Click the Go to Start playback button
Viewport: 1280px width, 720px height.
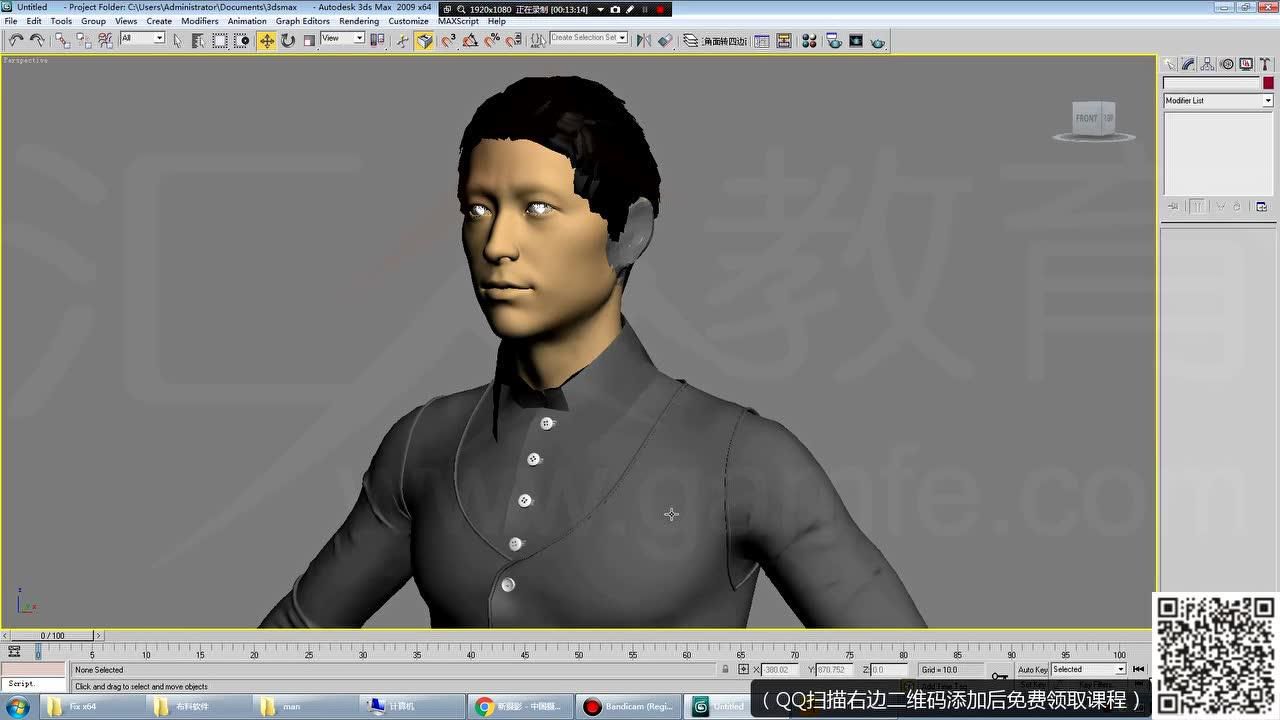(1138, 669)
